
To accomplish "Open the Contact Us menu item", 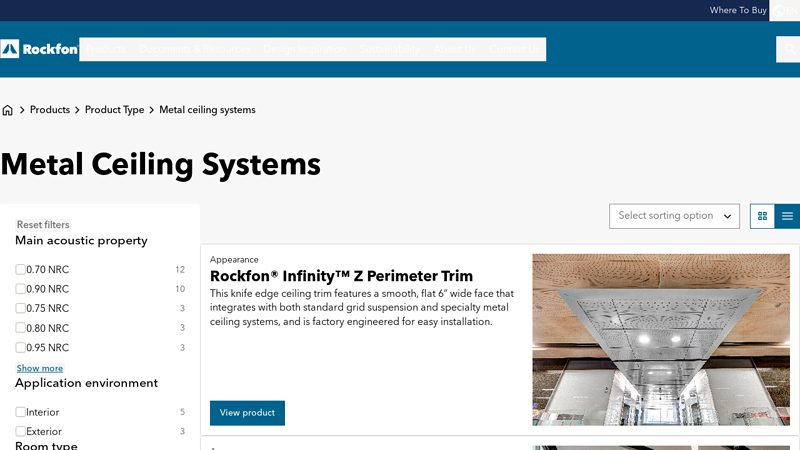I will tap(514, 49).
